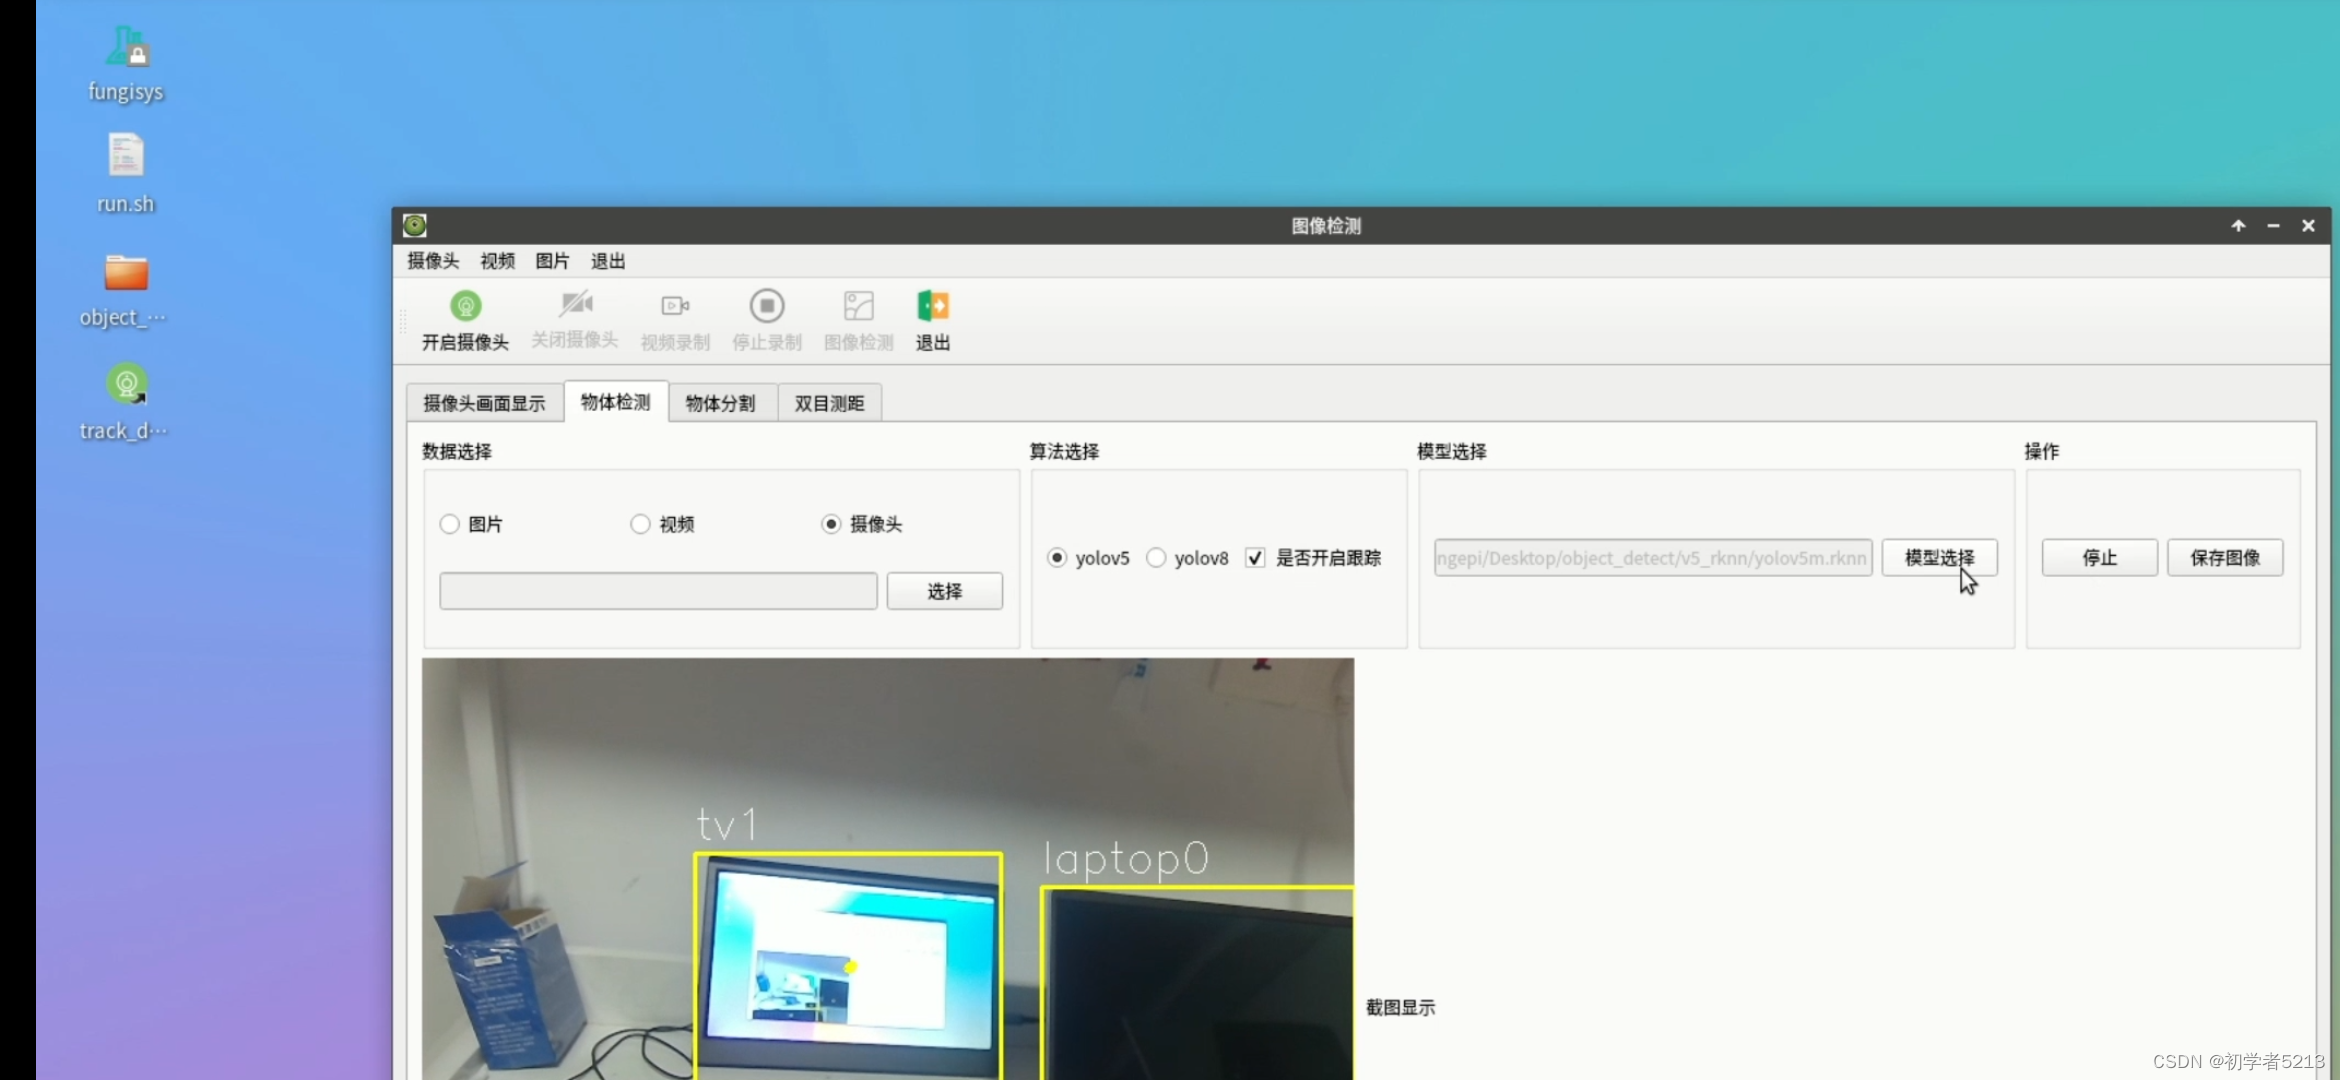Switch to the 物体分割 tab
Screen dimensions: 2340x1080
coord(721,403)
